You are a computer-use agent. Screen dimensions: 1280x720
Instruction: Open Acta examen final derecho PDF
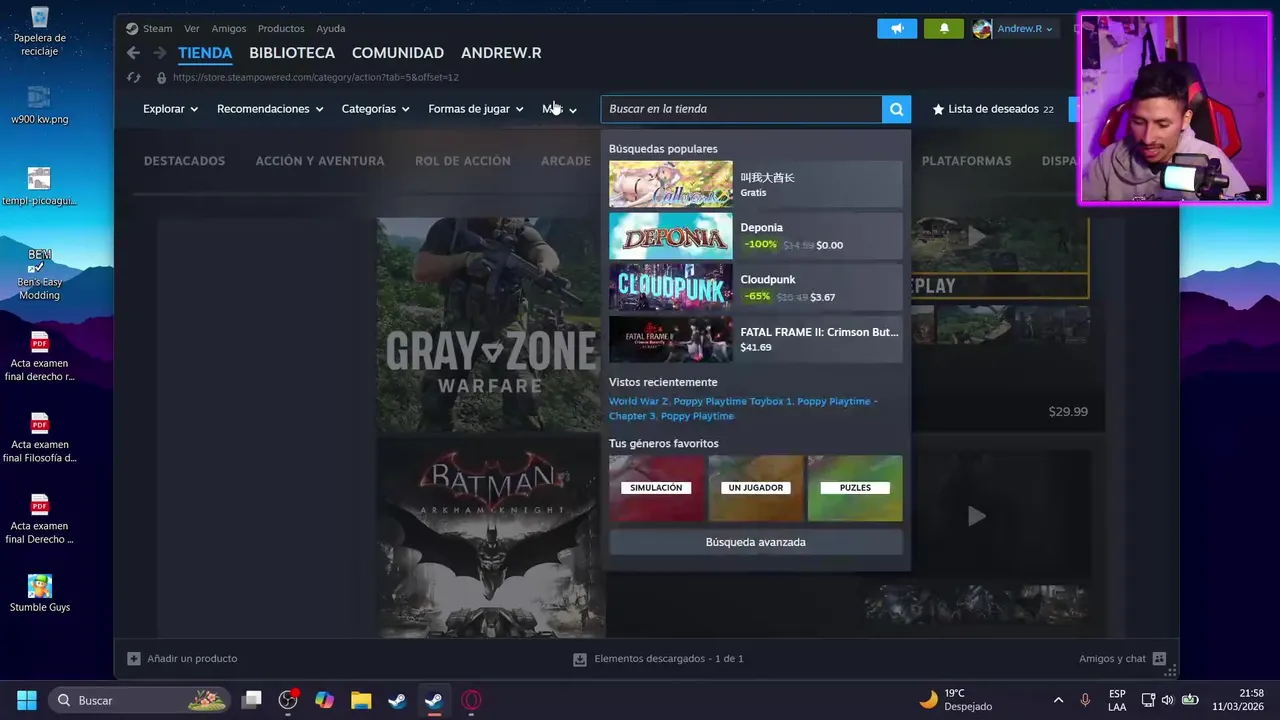(x=40, y=342)
